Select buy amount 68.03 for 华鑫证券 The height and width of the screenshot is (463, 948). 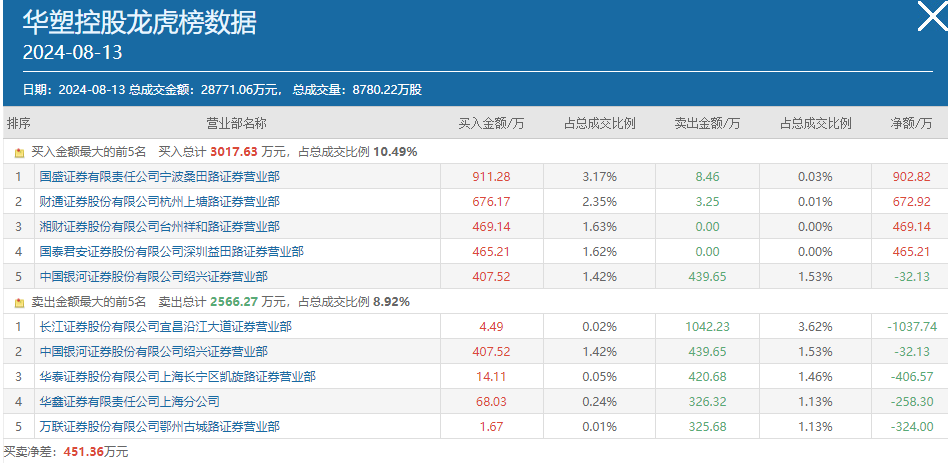pyautogui.click(x=491, y=401)
